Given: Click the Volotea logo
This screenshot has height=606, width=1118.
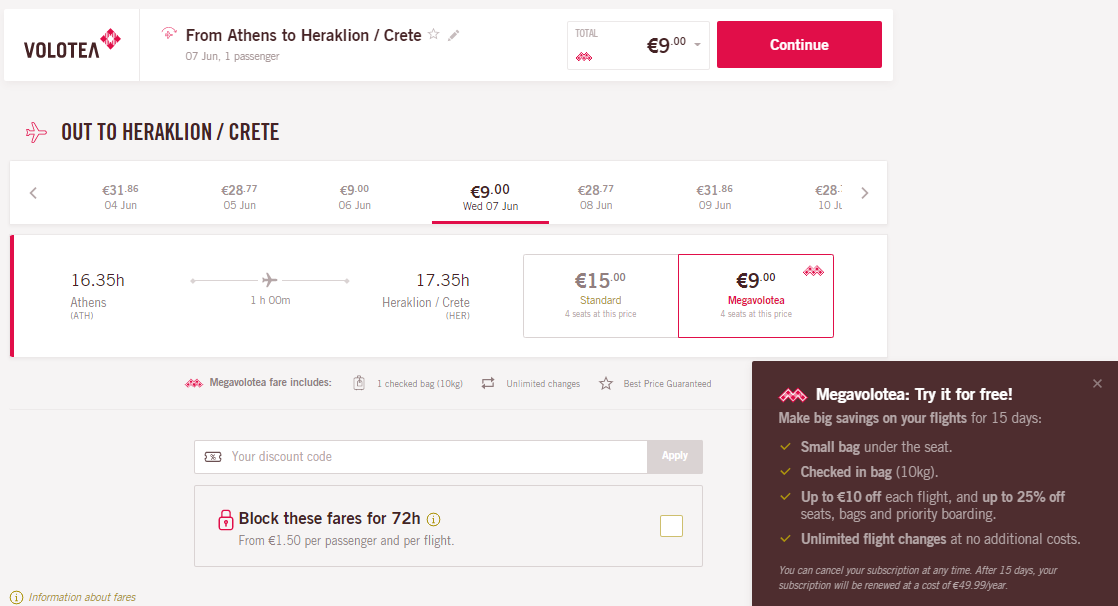Looking at the screenshot, I should tap(72, 44).
